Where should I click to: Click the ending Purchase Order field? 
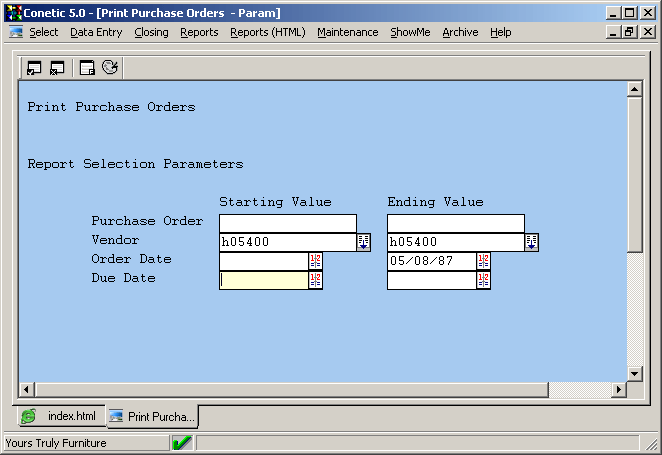point(455,223)
